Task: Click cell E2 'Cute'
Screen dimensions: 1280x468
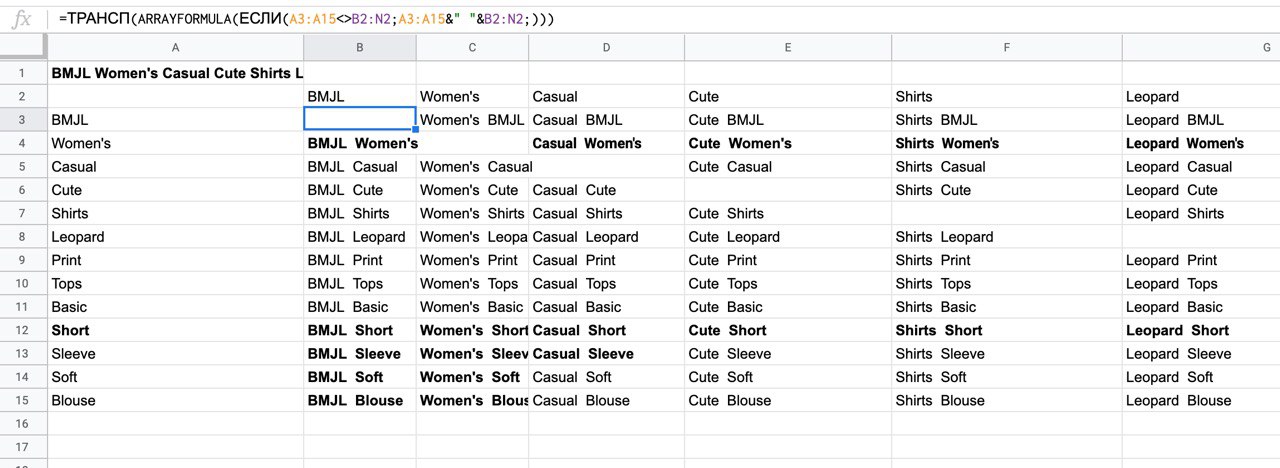Action: pyautogui.click(x=788, y=96)
